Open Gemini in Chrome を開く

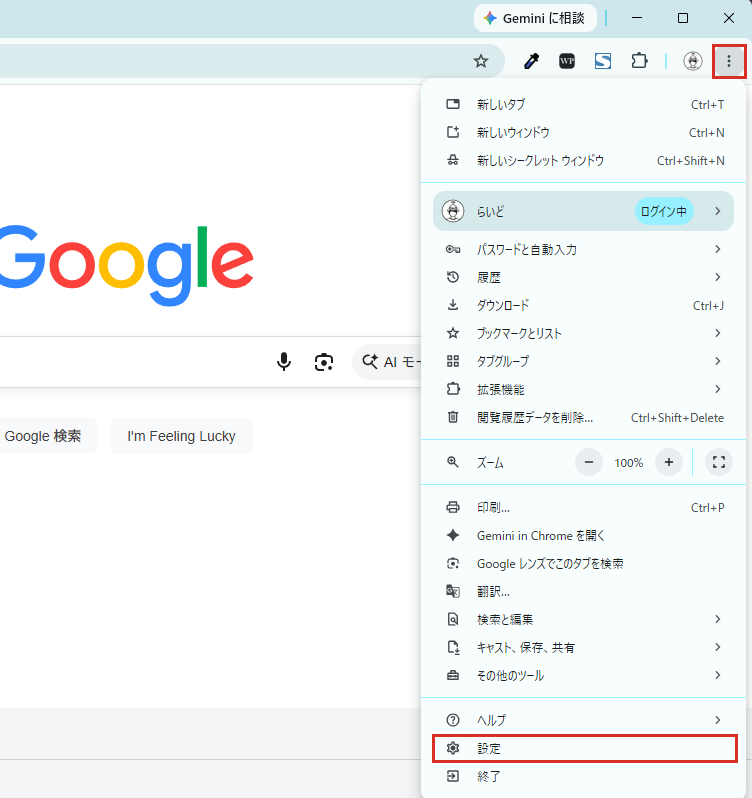pyautogui.click(x=584, y=535)
